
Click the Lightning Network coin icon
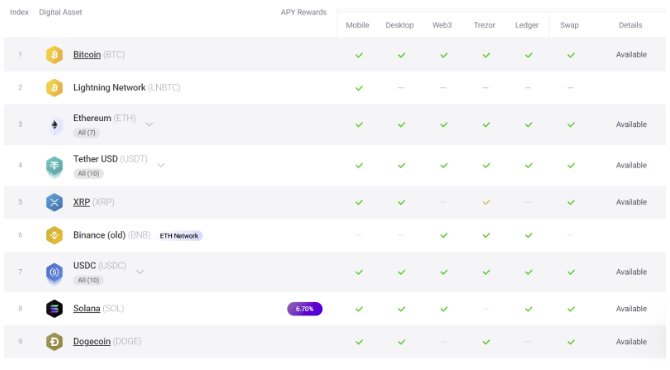[54, 88]
